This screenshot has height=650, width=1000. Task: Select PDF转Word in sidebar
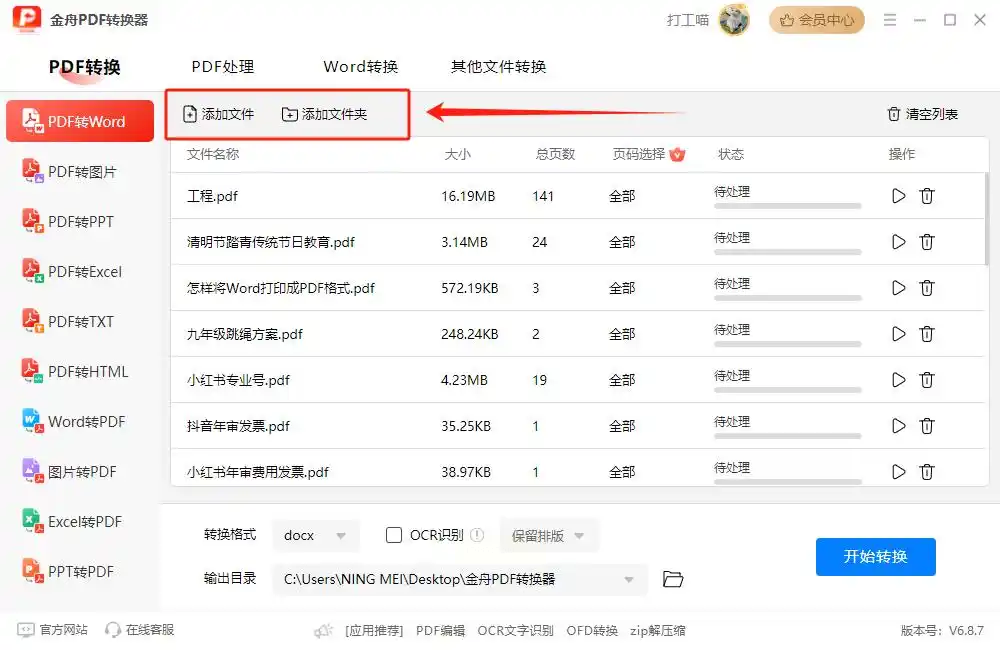(80, 121)
